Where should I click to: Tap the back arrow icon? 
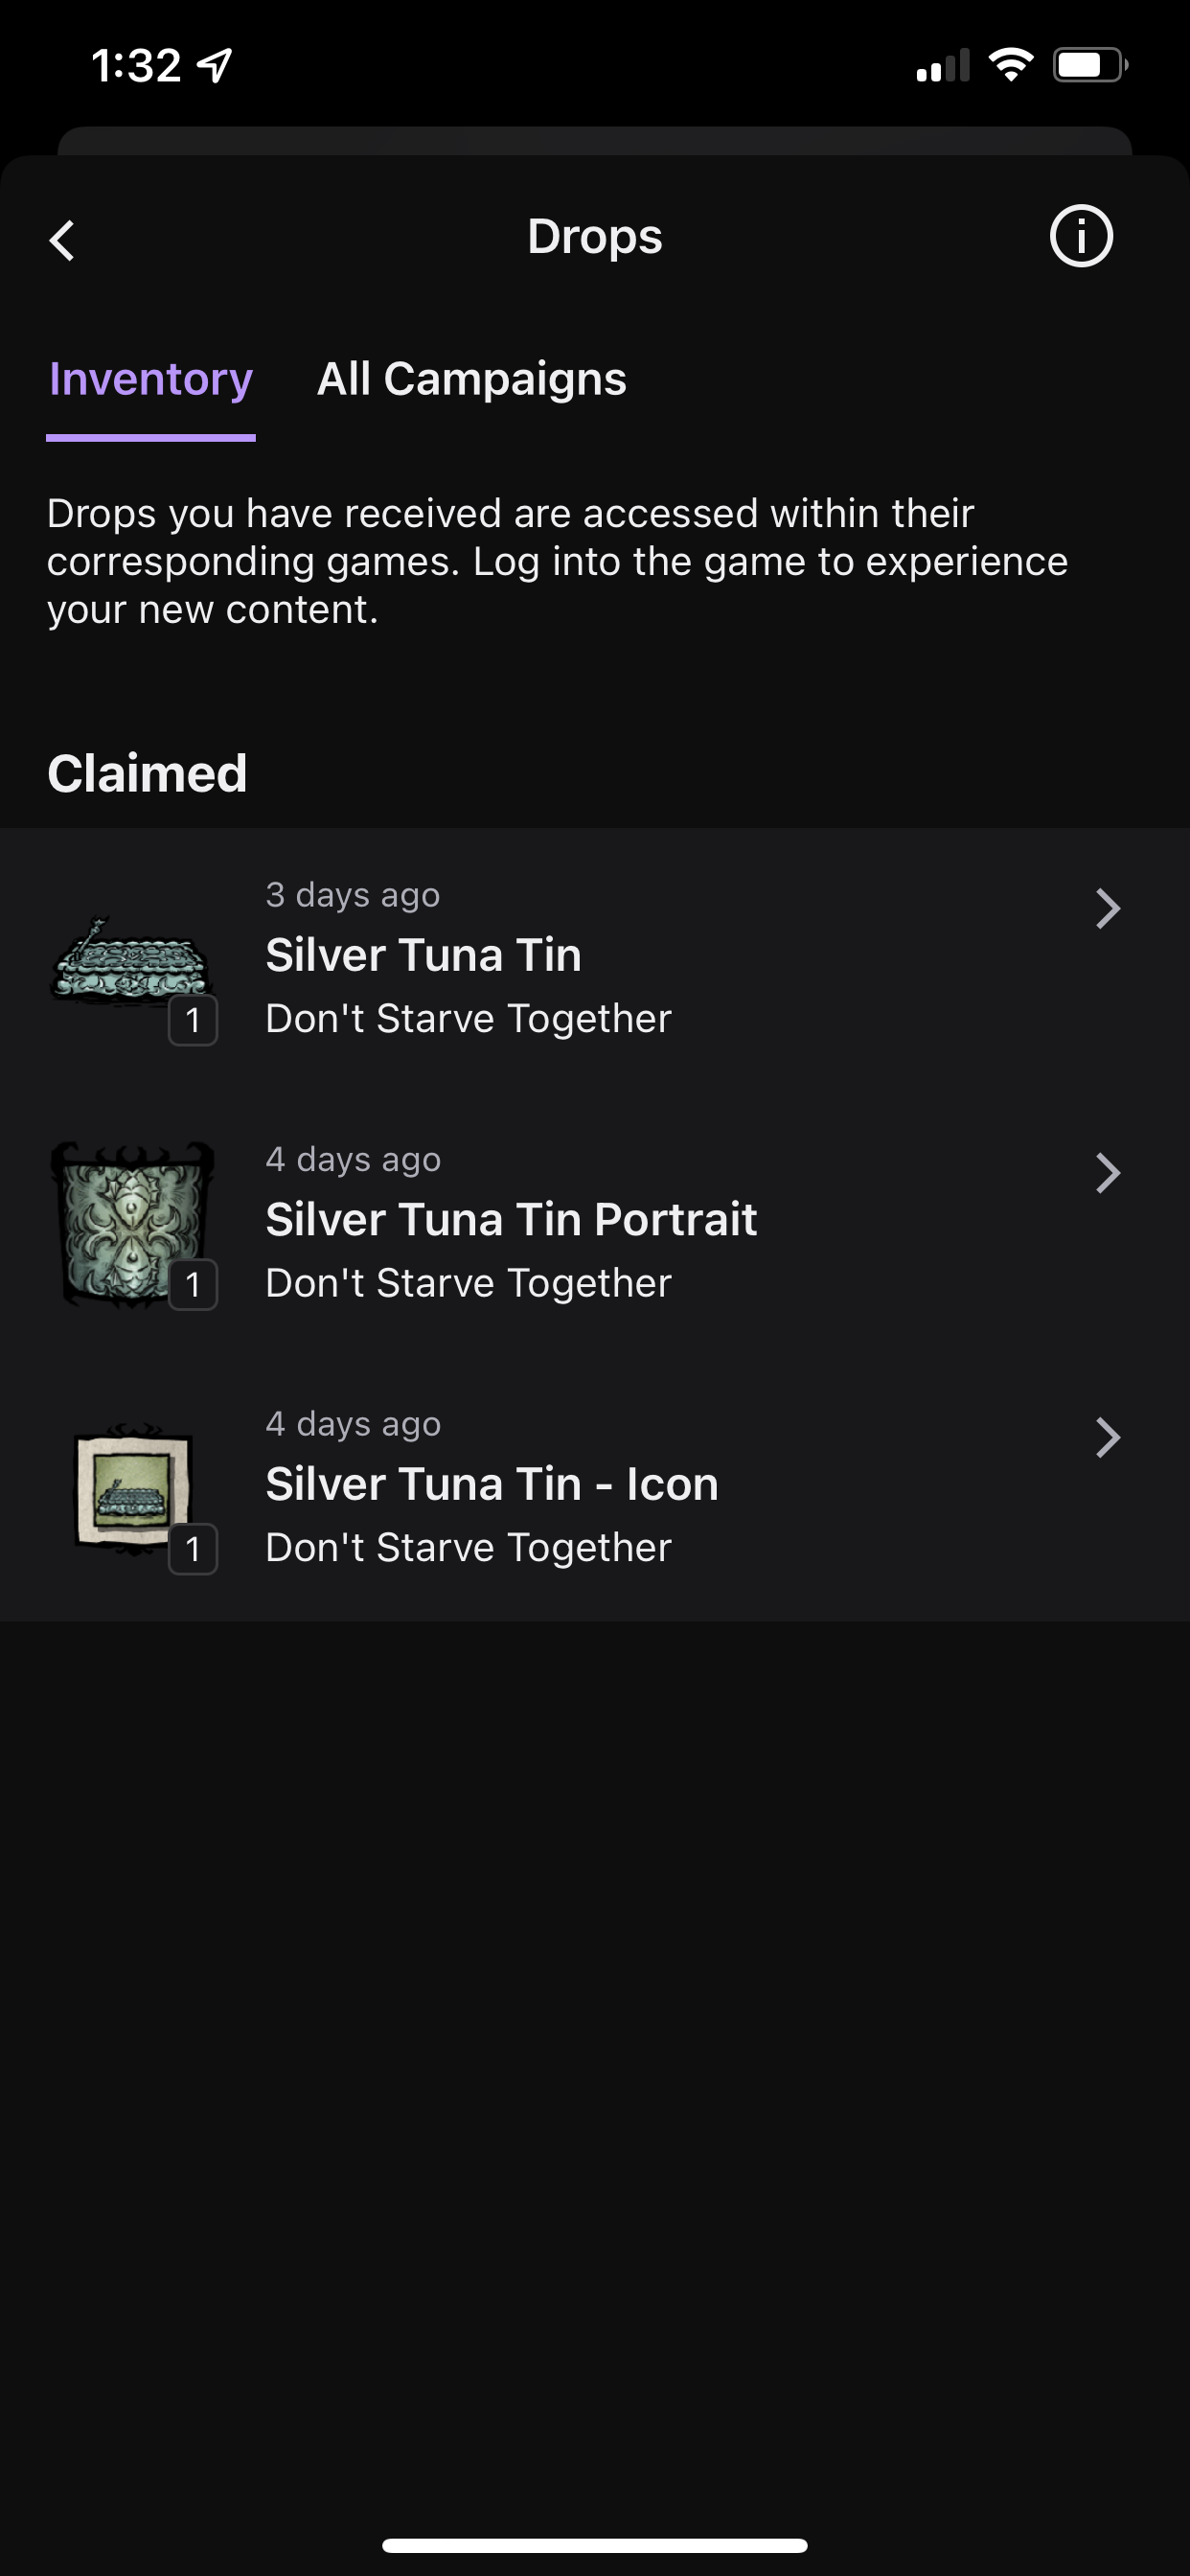[x=62, y=240]
